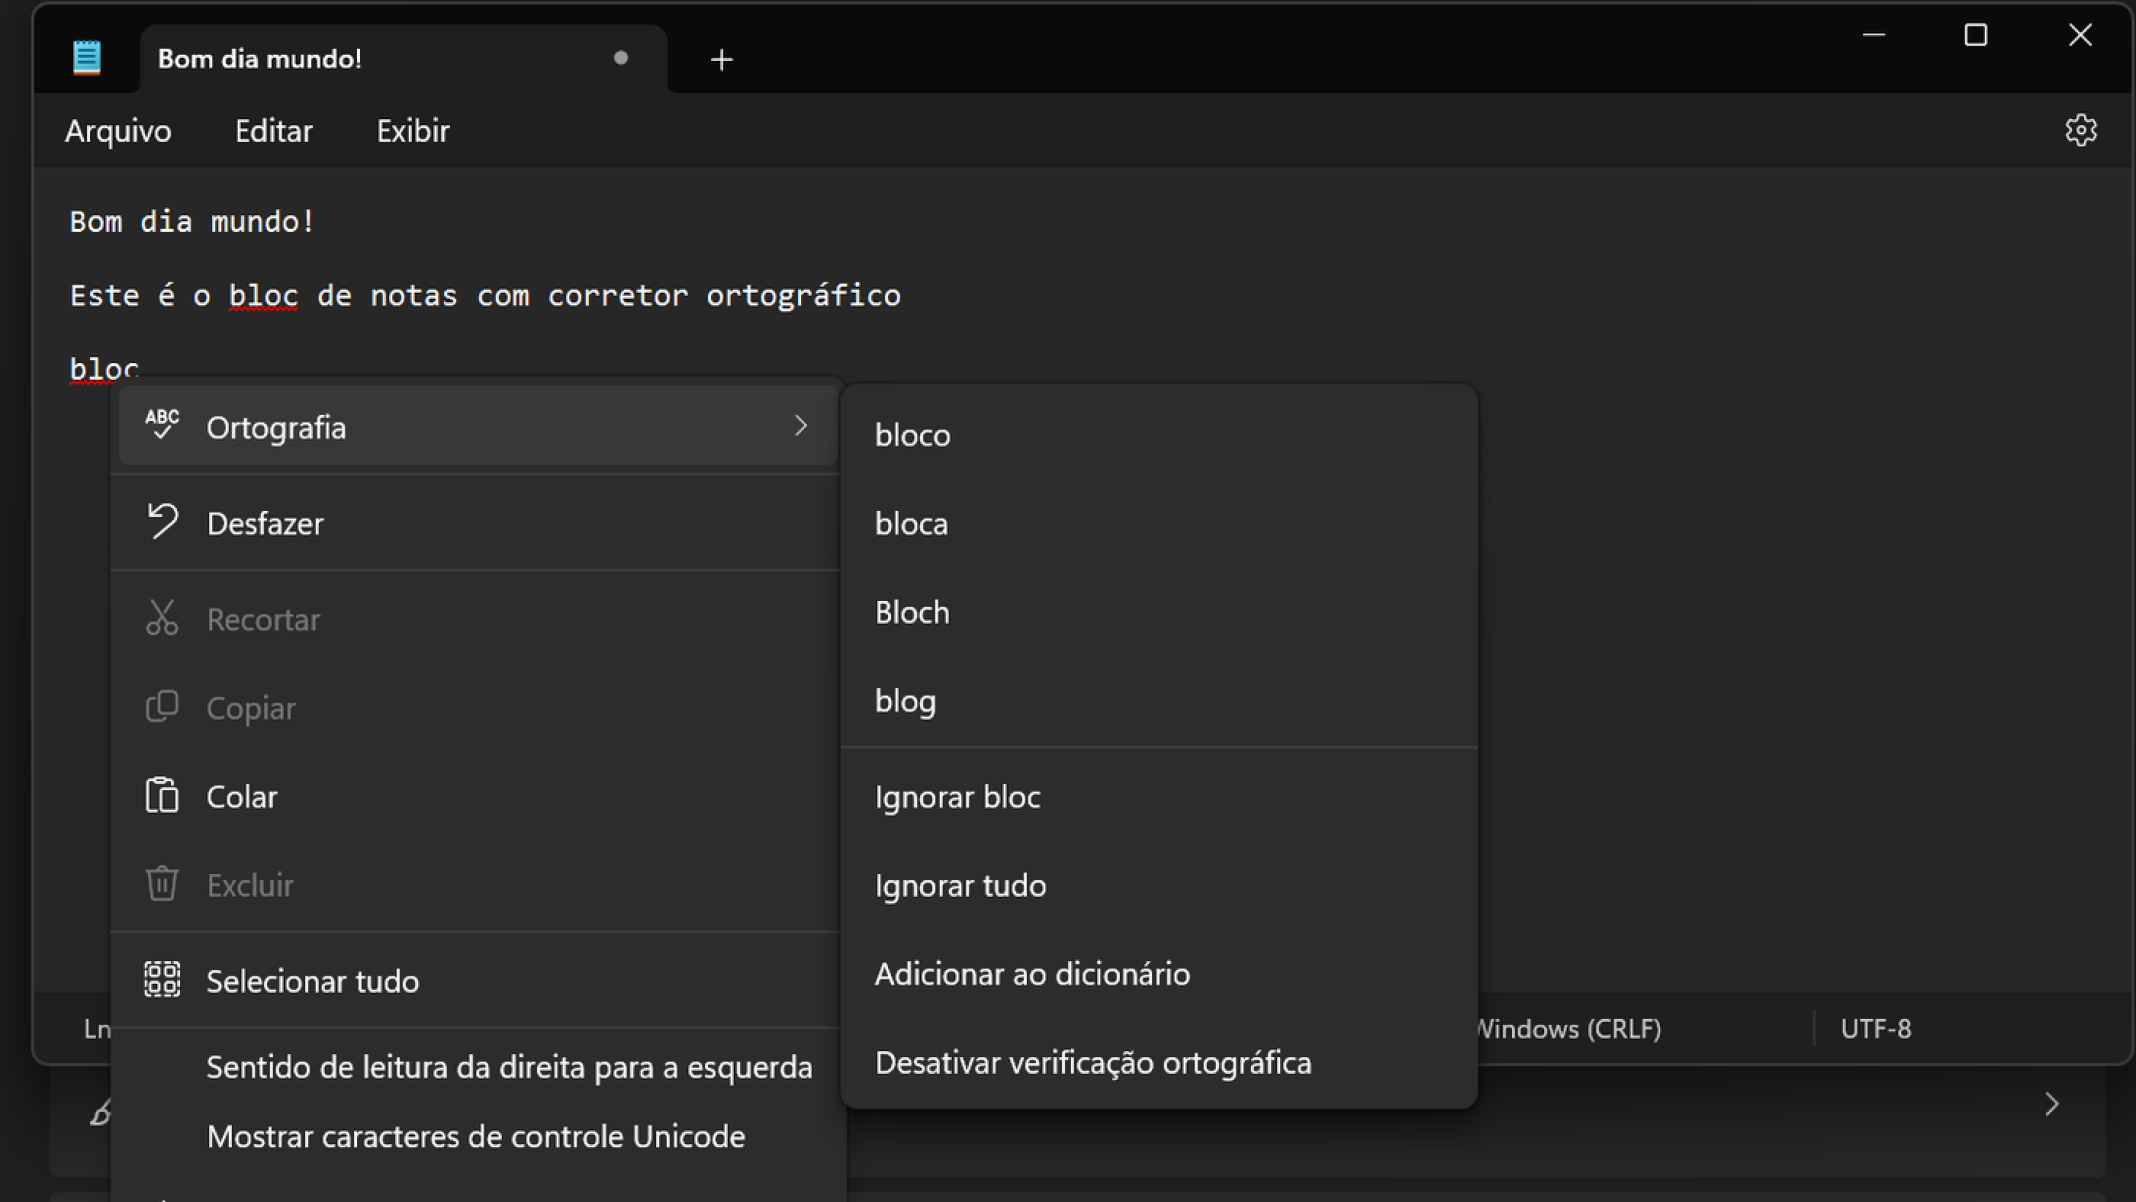Click the Colar clipboard icon
The height and width of the screenshot is (1202, 2136).
point(162,795)
